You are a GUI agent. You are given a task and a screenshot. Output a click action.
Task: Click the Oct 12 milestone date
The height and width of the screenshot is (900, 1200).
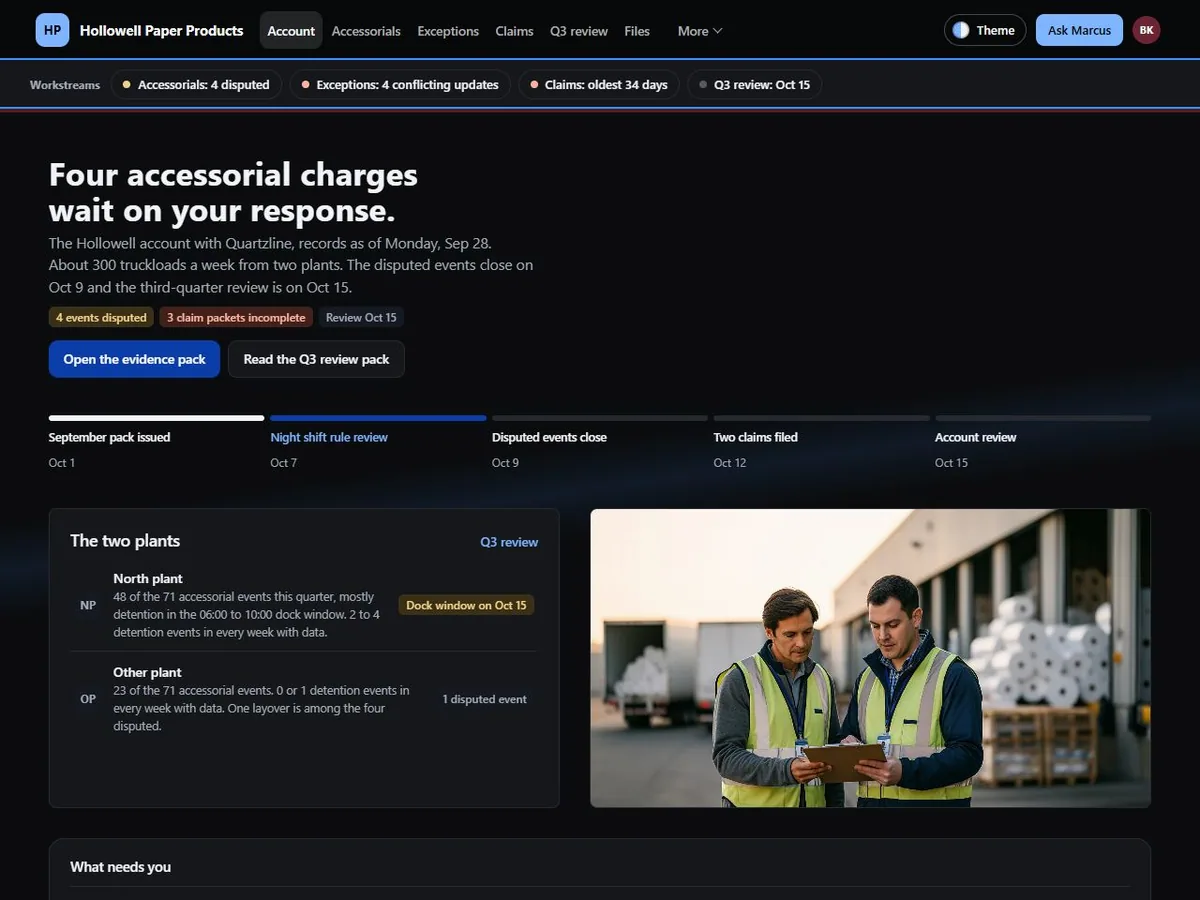pos(730,463)
